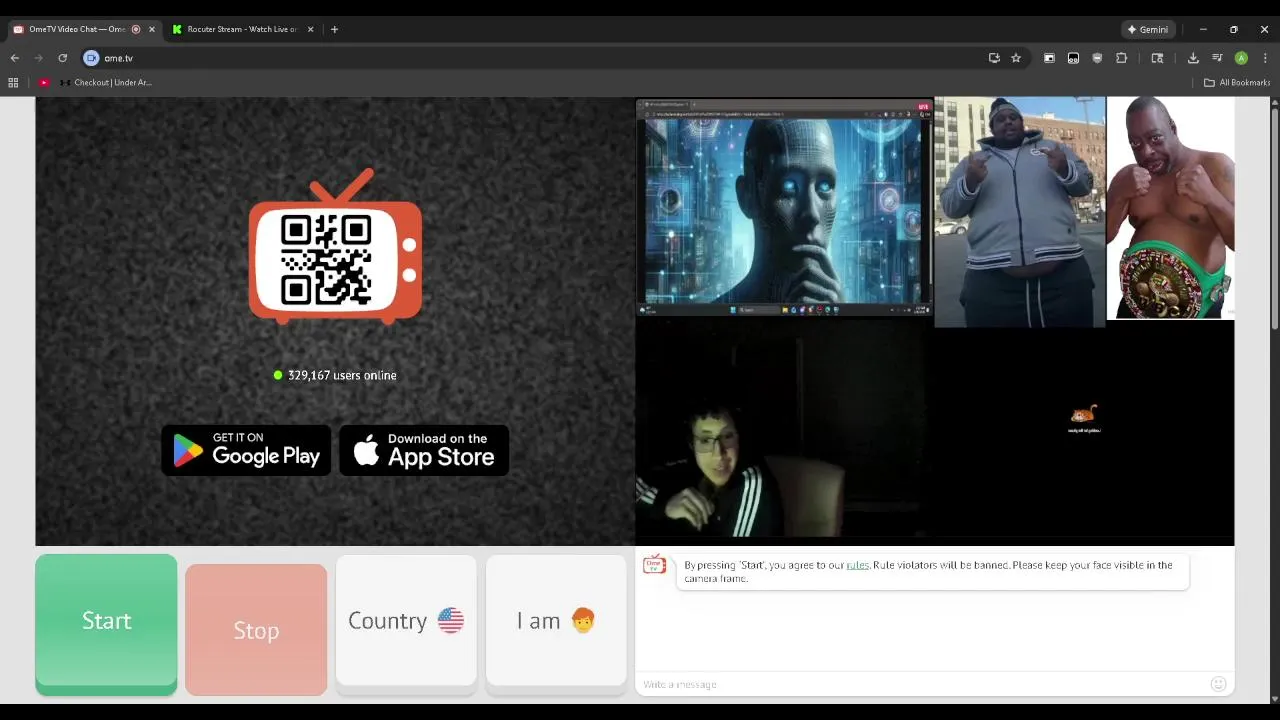Open the green profile avatar

click(1241, 58)
